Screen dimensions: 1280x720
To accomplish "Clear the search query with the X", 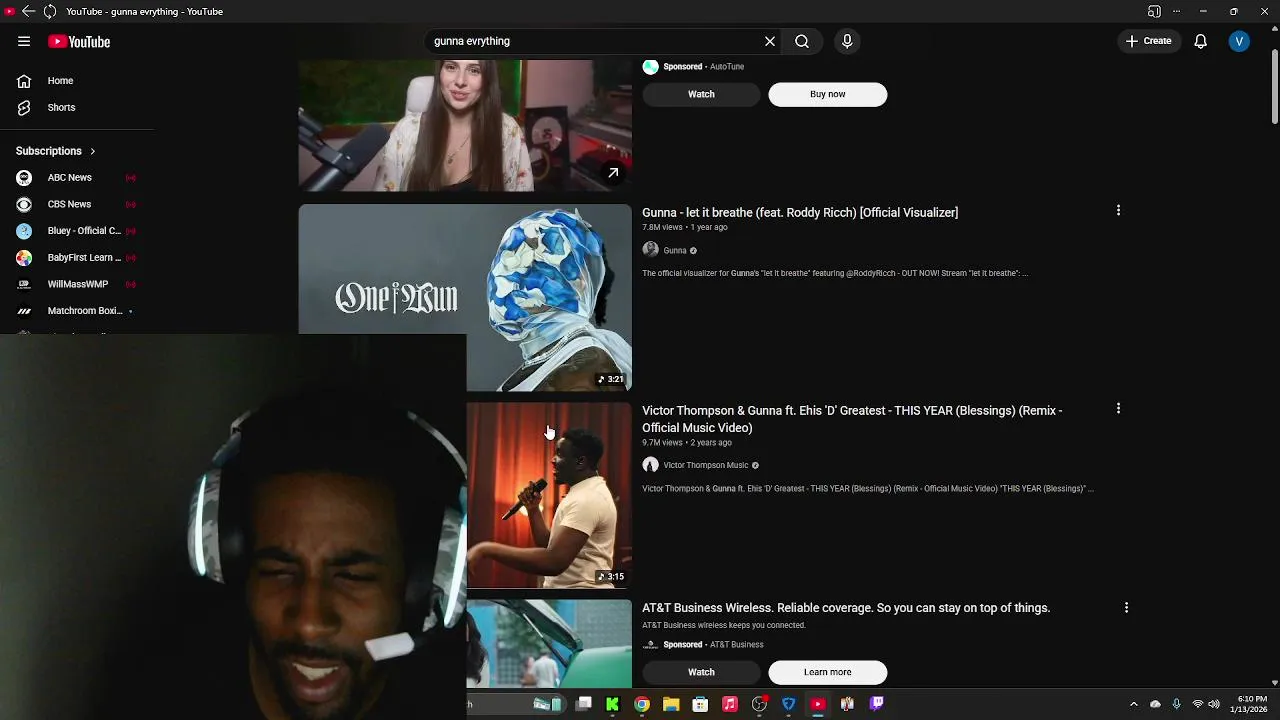I will pos(770,41).
